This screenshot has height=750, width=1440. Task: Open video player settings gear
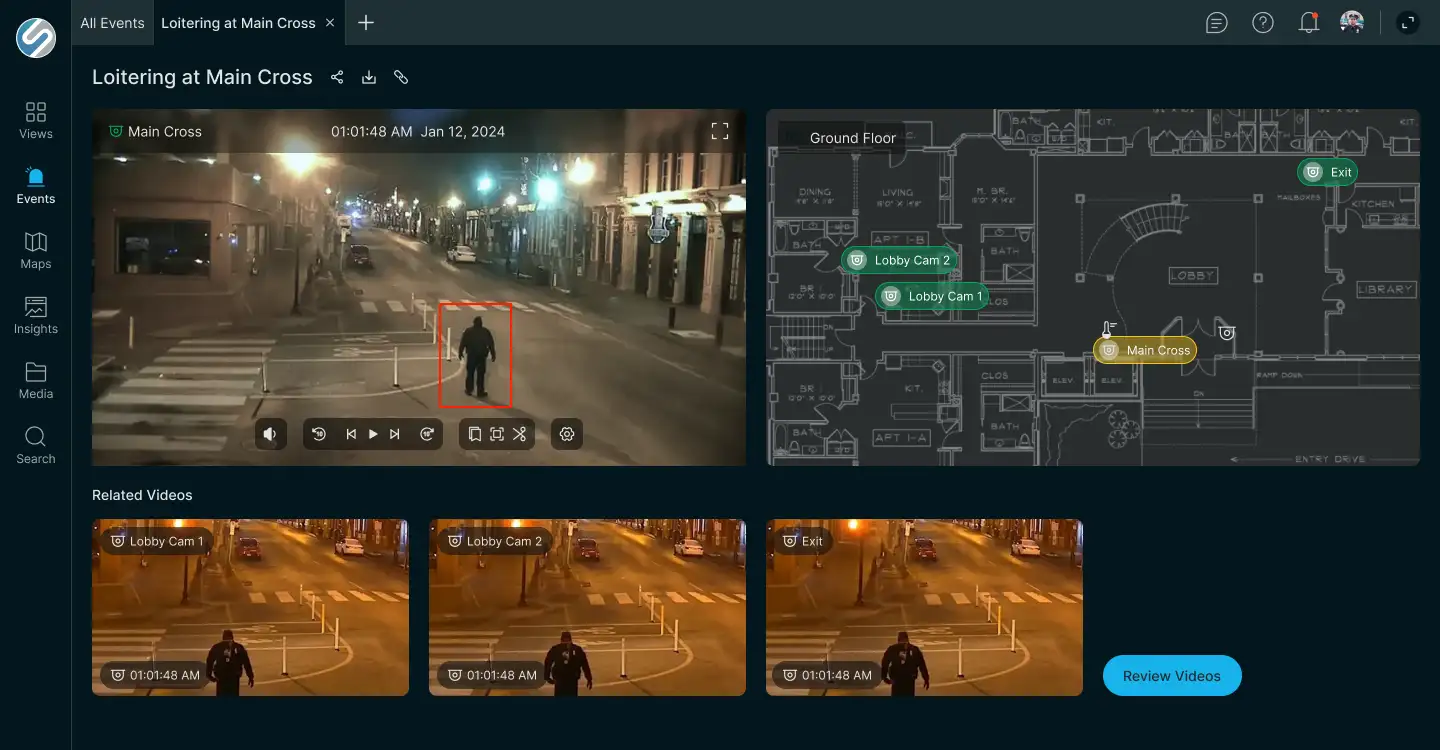pos(567,434)
